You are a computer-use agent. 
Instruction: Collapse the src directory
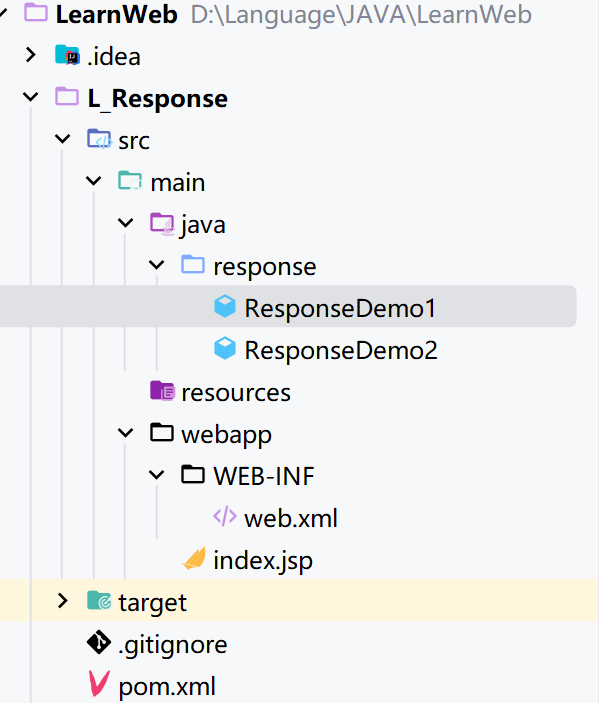pyautogui.click(x=63, y=140)
